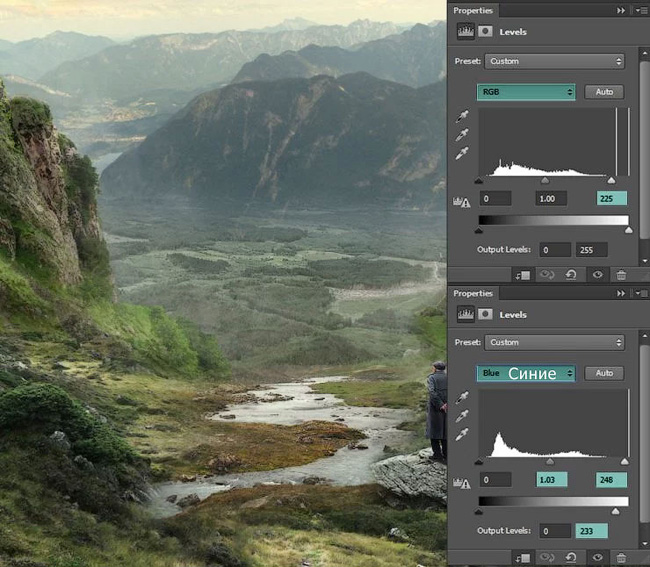The height and width of the screenshot is (567, 650).
Task: Select white point eyedropper in lower panel
Action: pyautogui.click(x=462, y=434)
